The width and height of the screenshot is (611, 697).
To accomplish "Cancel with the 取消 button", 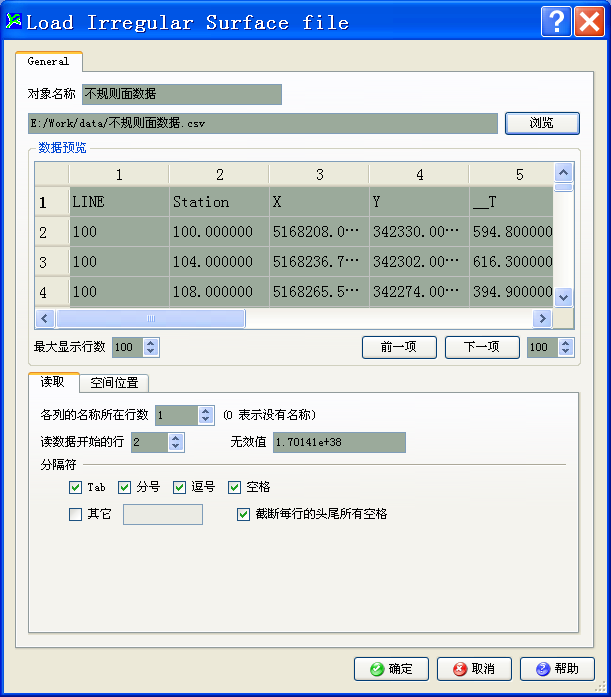I will click(x=474, y=669).
